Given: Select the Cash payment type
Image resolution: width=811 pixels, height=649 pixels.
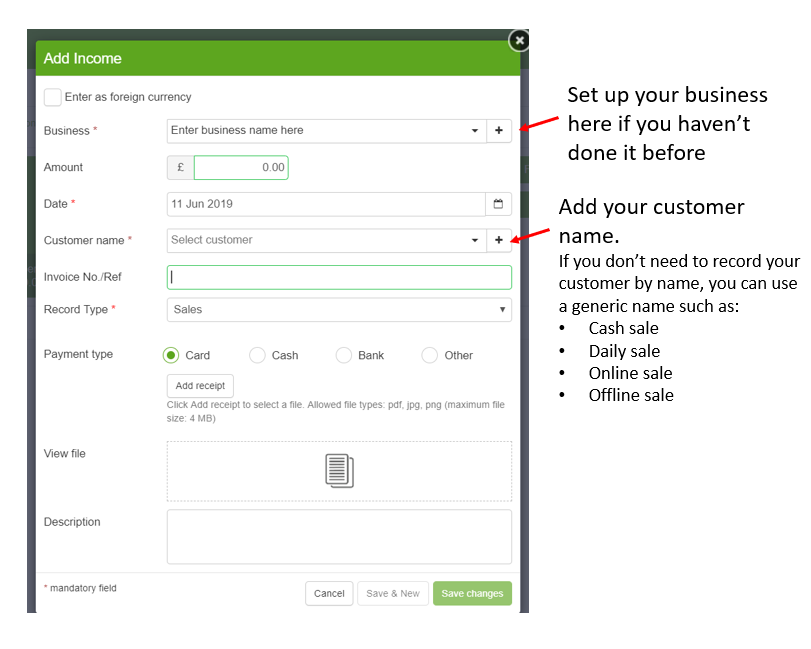Looking at the screenshot, I should coord(257,355).
